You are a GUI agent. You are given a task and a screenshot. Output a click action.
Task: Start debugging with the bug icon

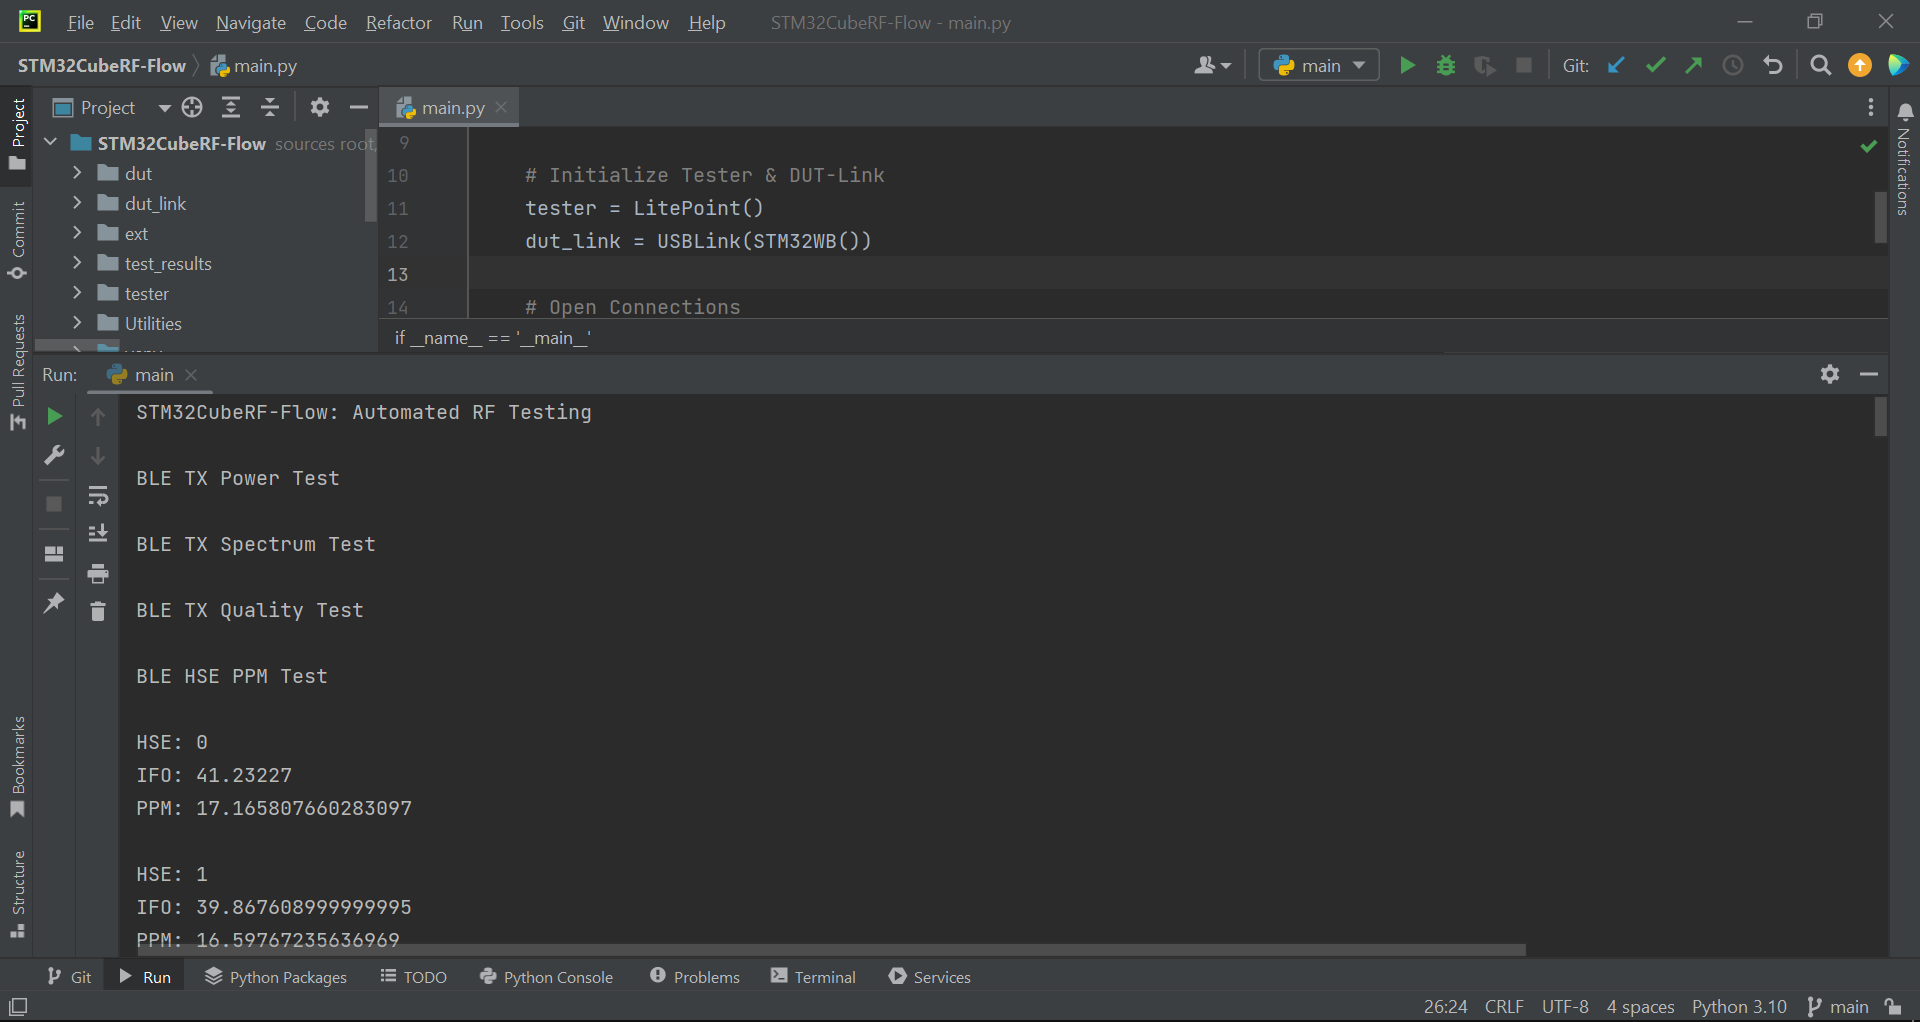(1446, 66)
